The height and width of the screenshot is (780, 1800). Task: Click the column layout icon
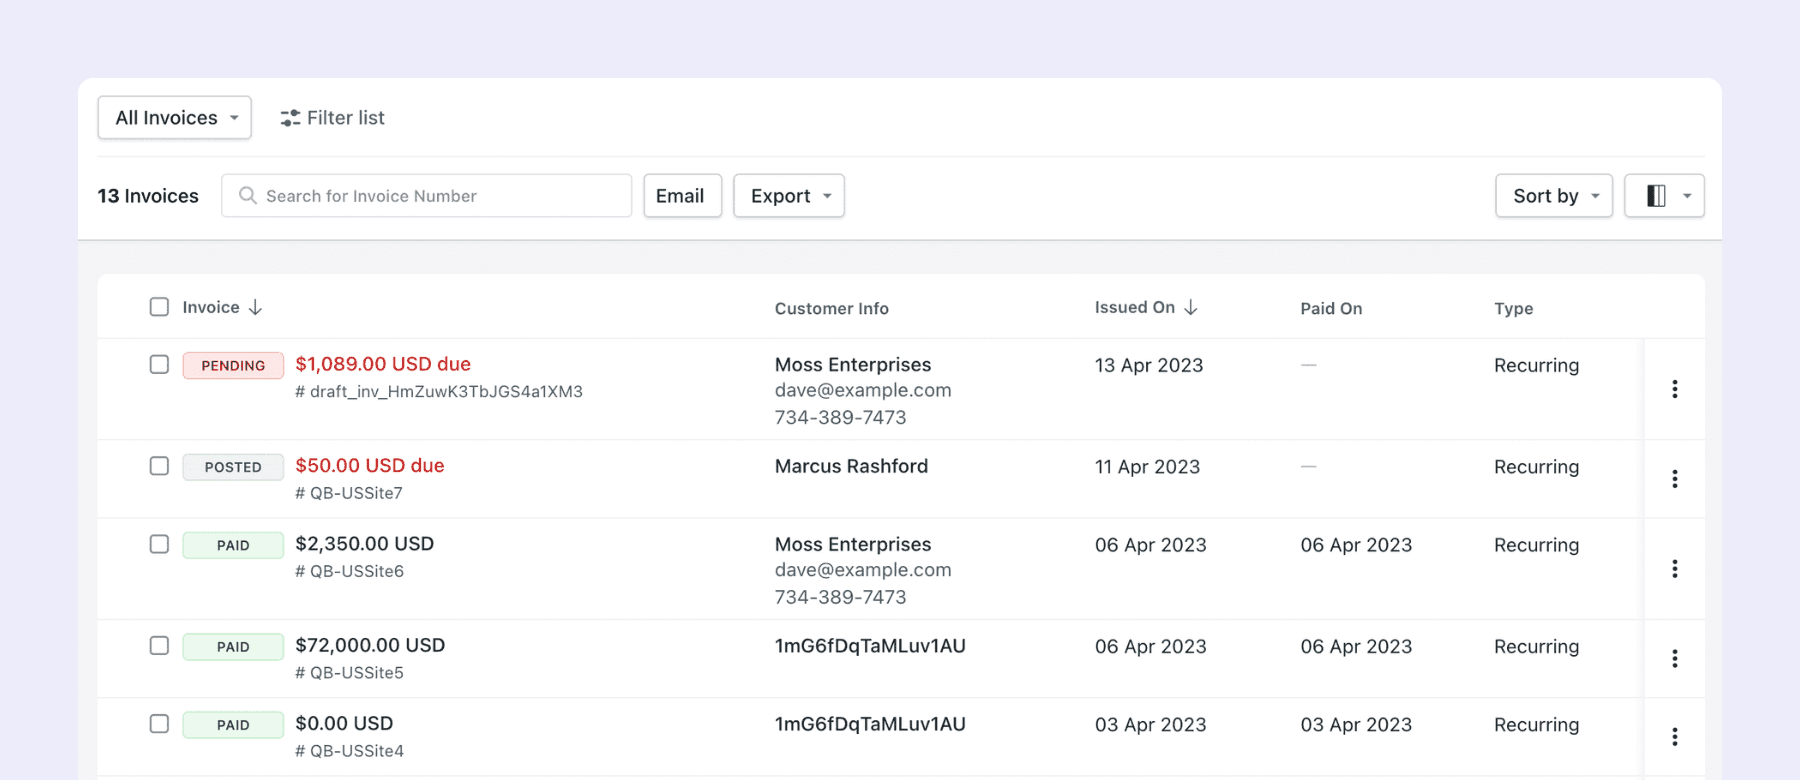[1656, 196]
